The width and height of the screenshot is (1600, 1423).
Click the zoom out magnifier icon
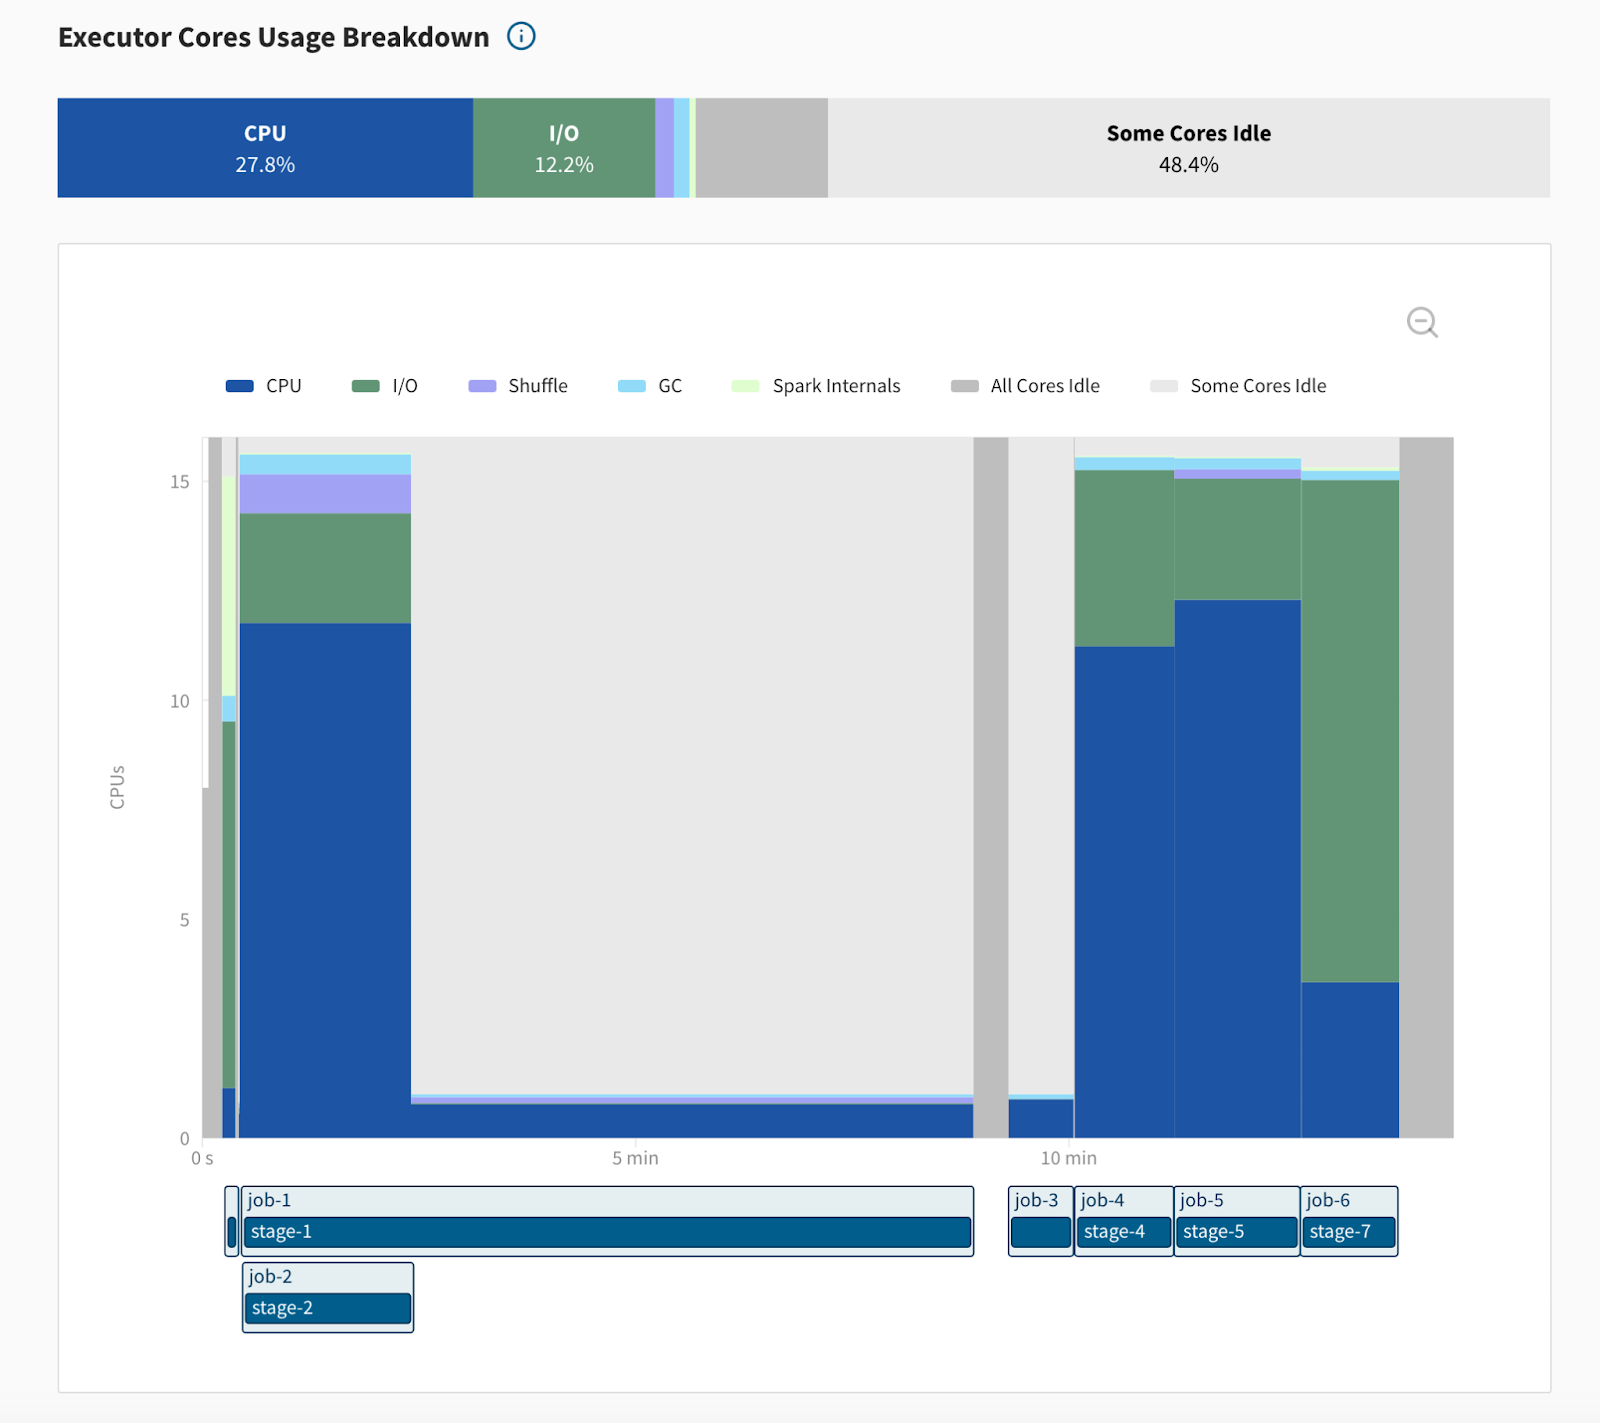coord(1422,322)
